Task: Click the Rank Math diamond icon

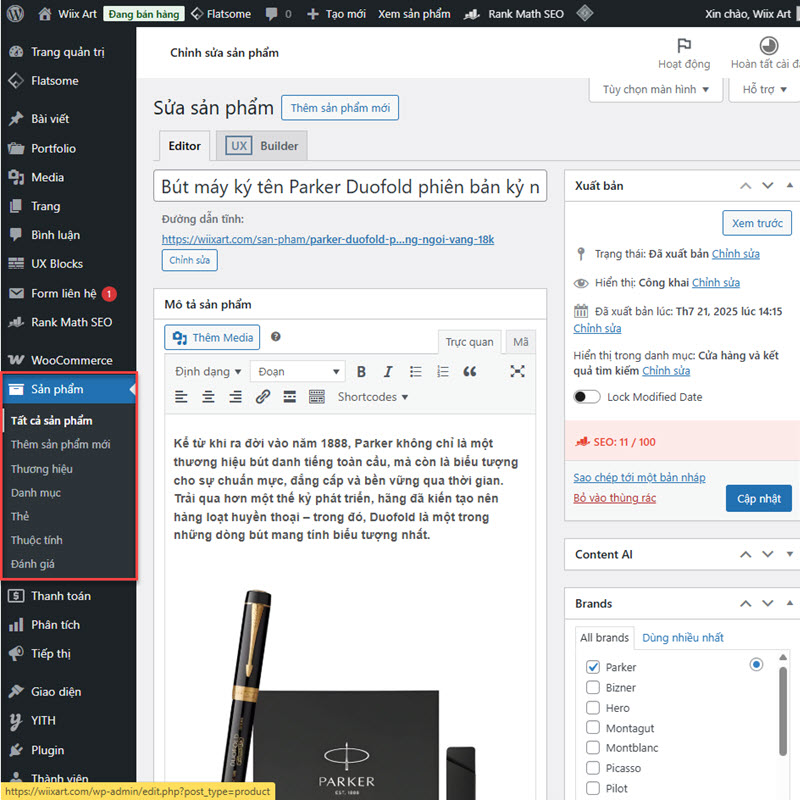Action: [585, 13]
